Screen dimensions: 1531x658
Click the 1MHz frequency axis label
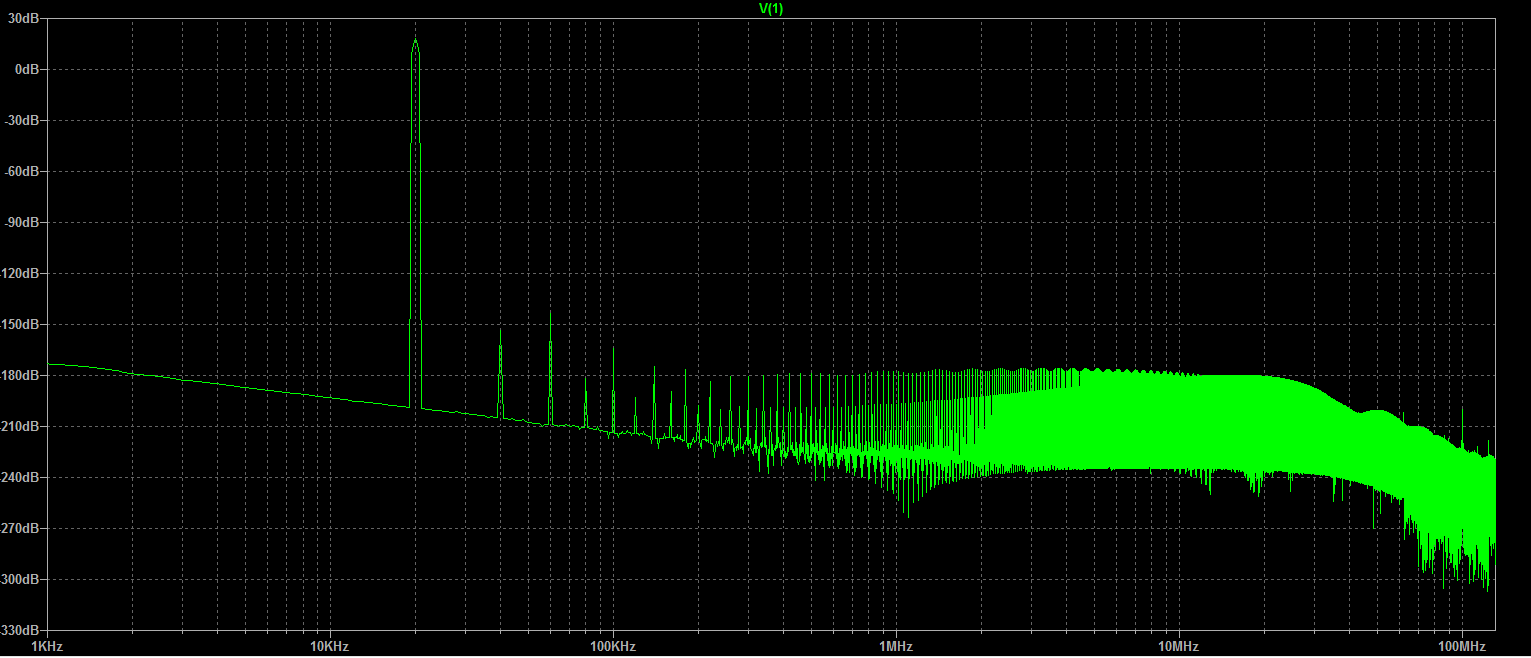click(895, 647)
